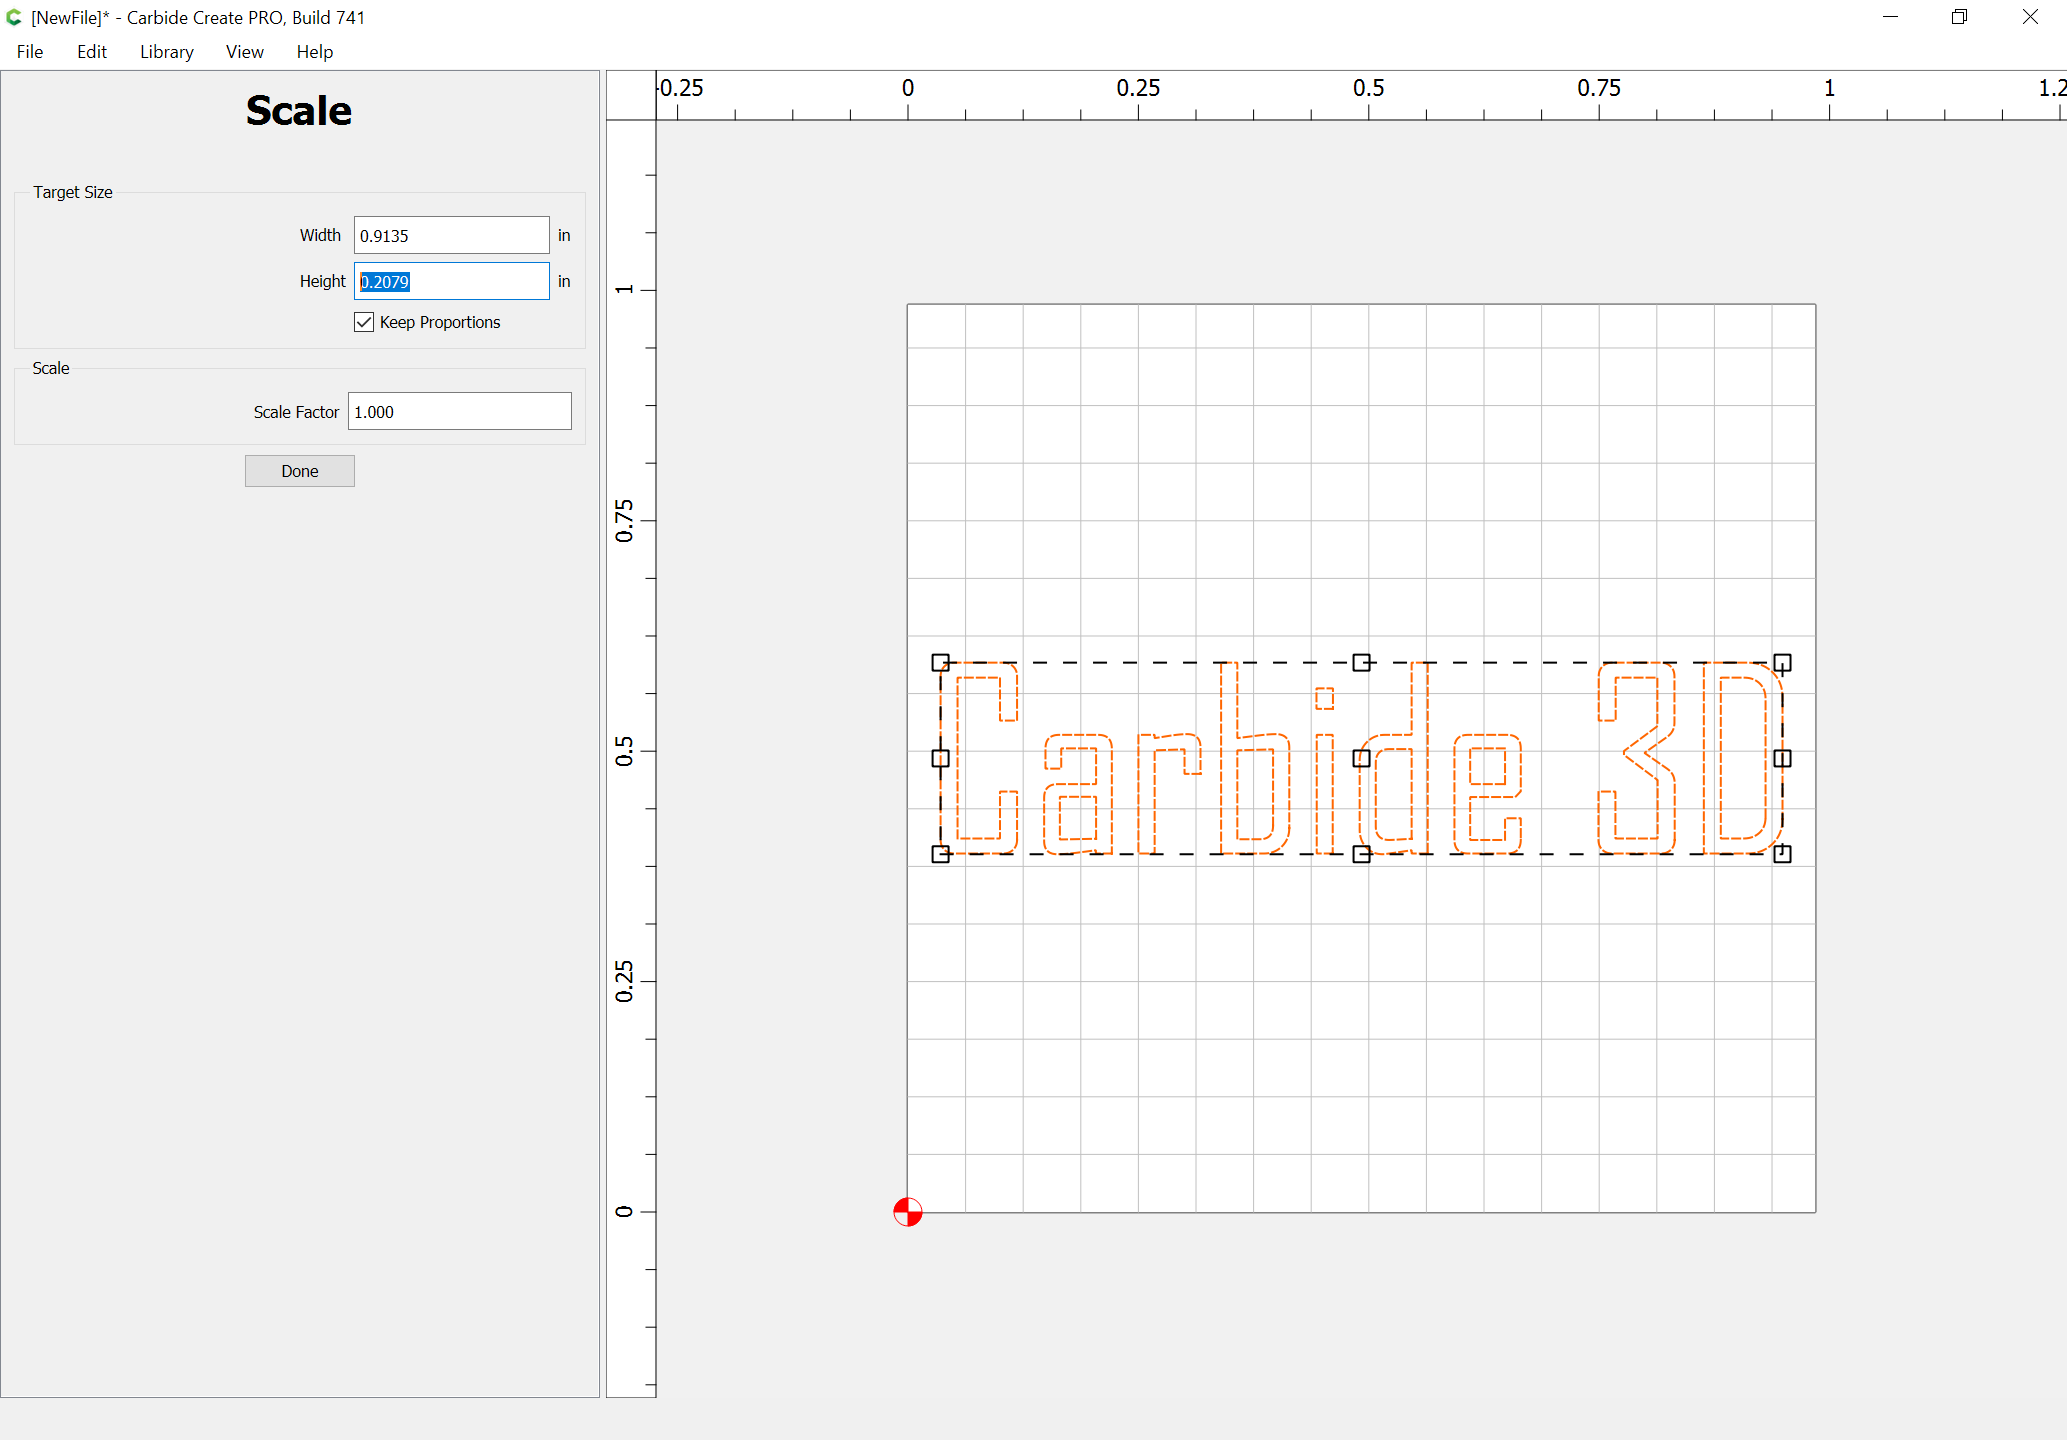Open the View menu
Viewport: 2067px width, 1440px height.
point(245,52)
